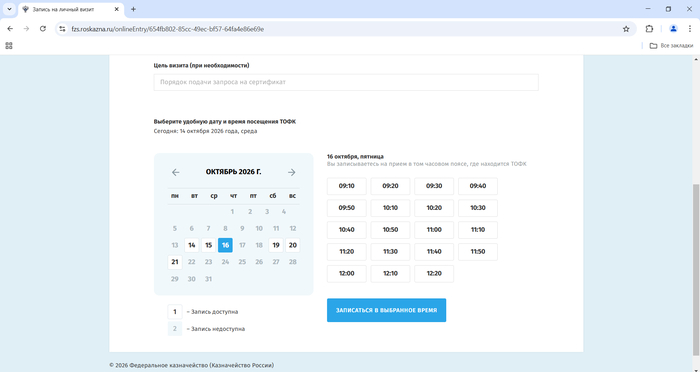Open browser extensions menu
This screenshot has width=700, height=372.
click(x=649, y=29)
